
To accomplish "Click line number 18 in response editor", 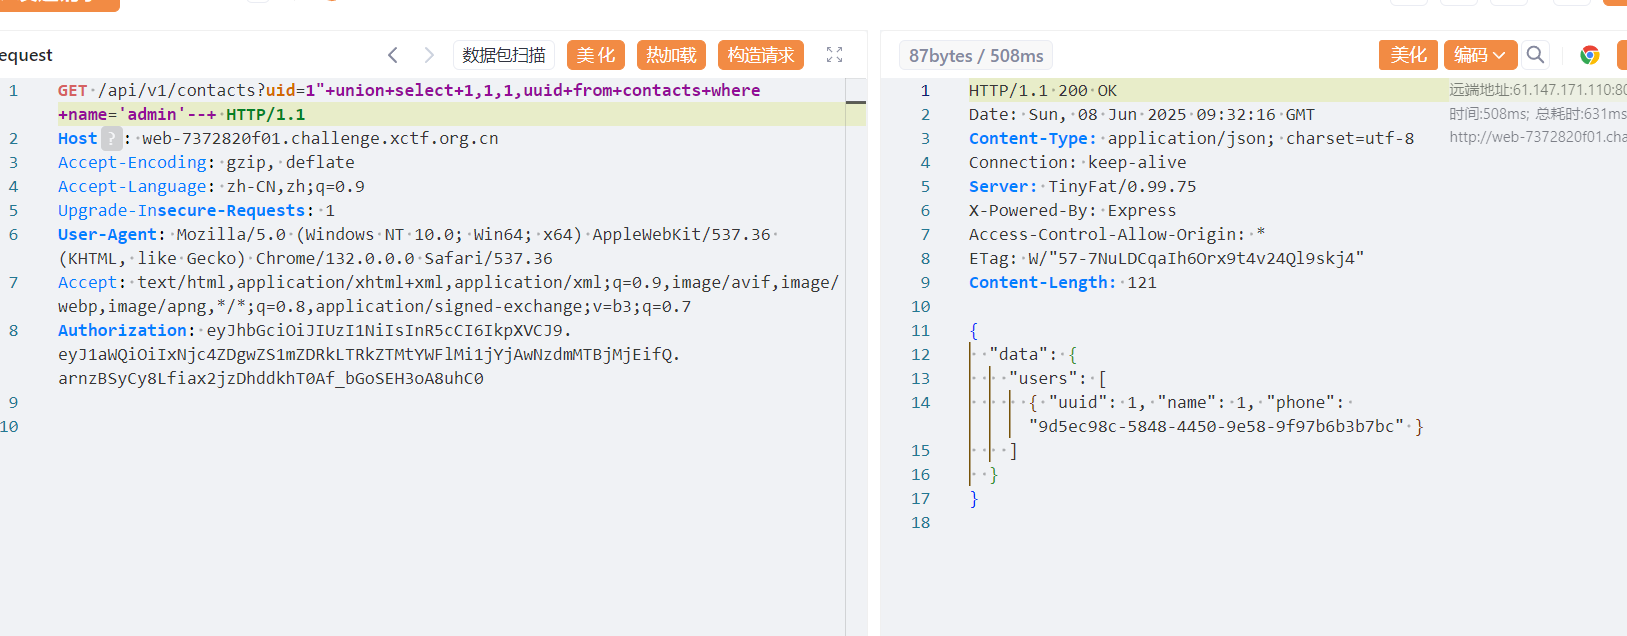I will [x=920, y=522].
